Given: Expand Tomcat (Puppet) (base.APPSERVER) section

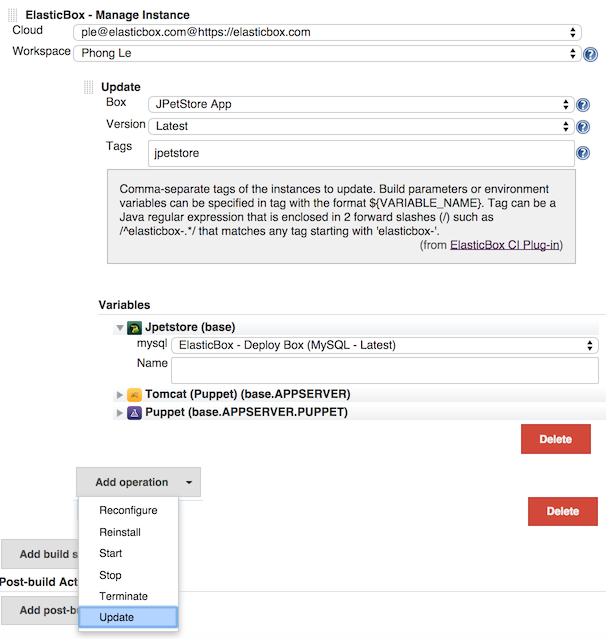Looking at the screenshot, I should click(x=119, y=394).
